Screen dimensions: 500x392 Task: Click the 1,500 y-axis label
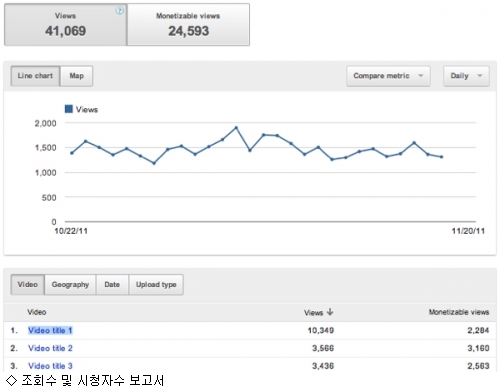46,148
